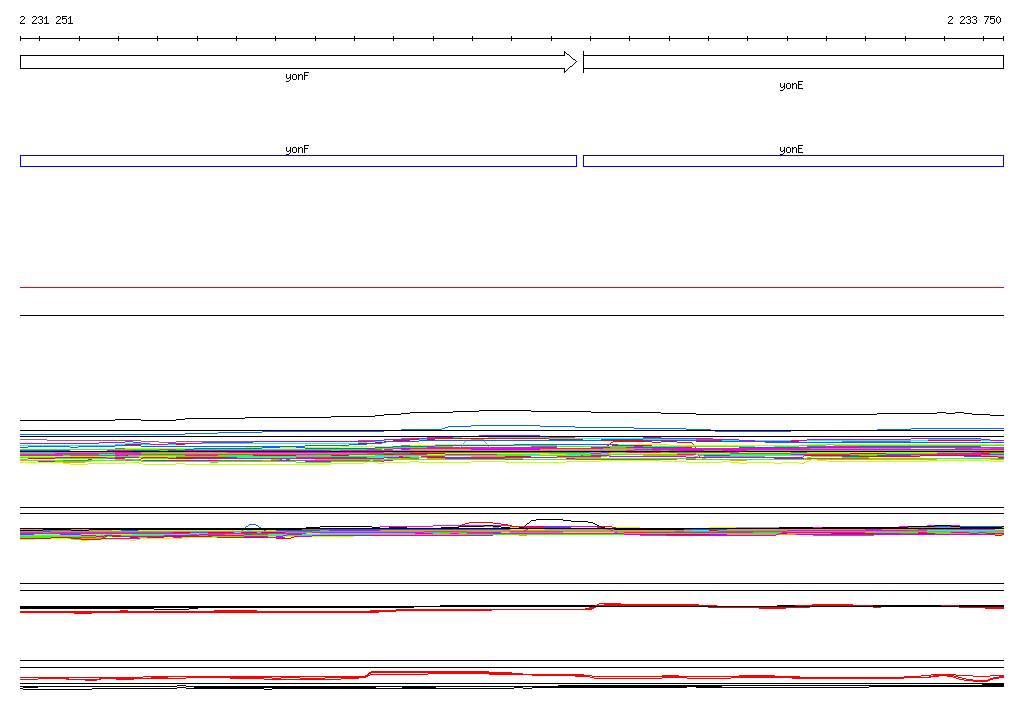The height and width of the screenshot is (714, 1024).
Task: Click the black arch in second profile track
Action: coord(563,520)
